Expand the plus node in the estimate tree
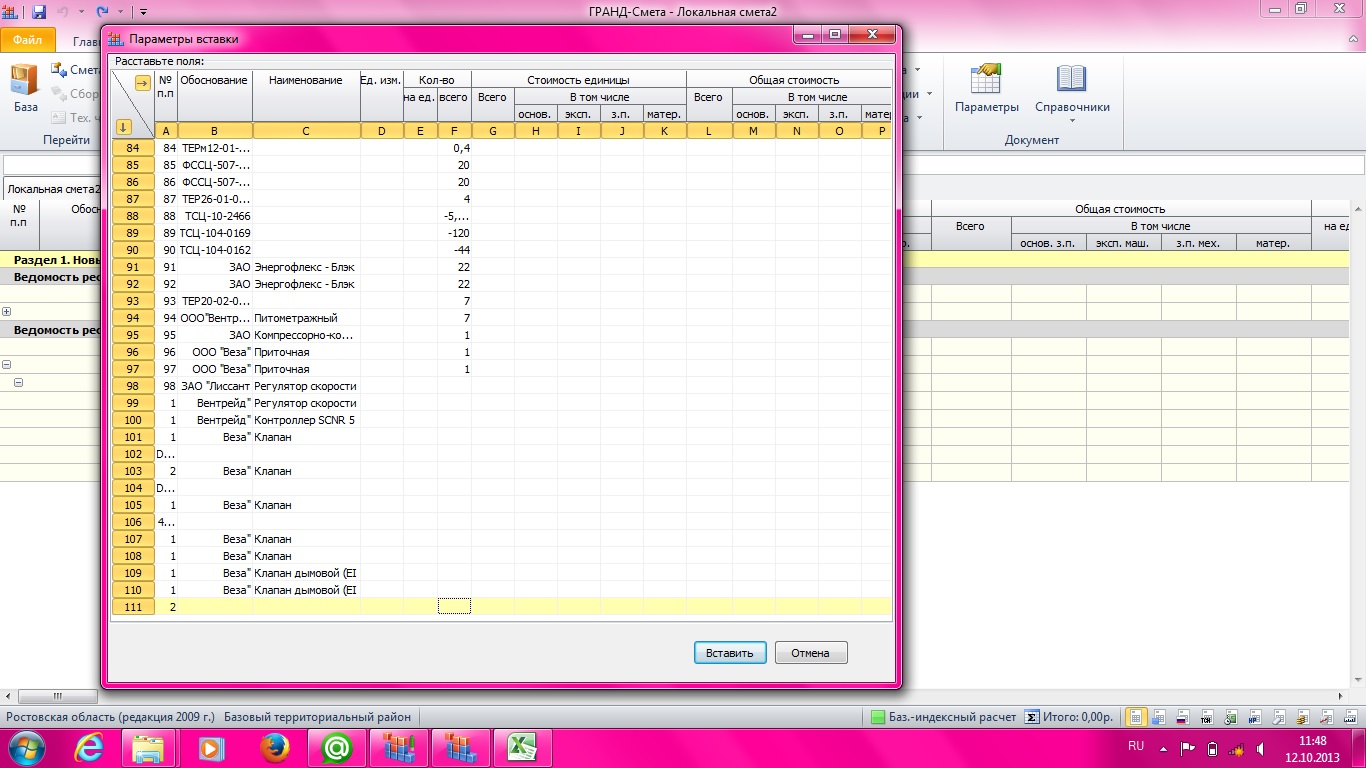1366x768 pixels. (x=7, y=312)
